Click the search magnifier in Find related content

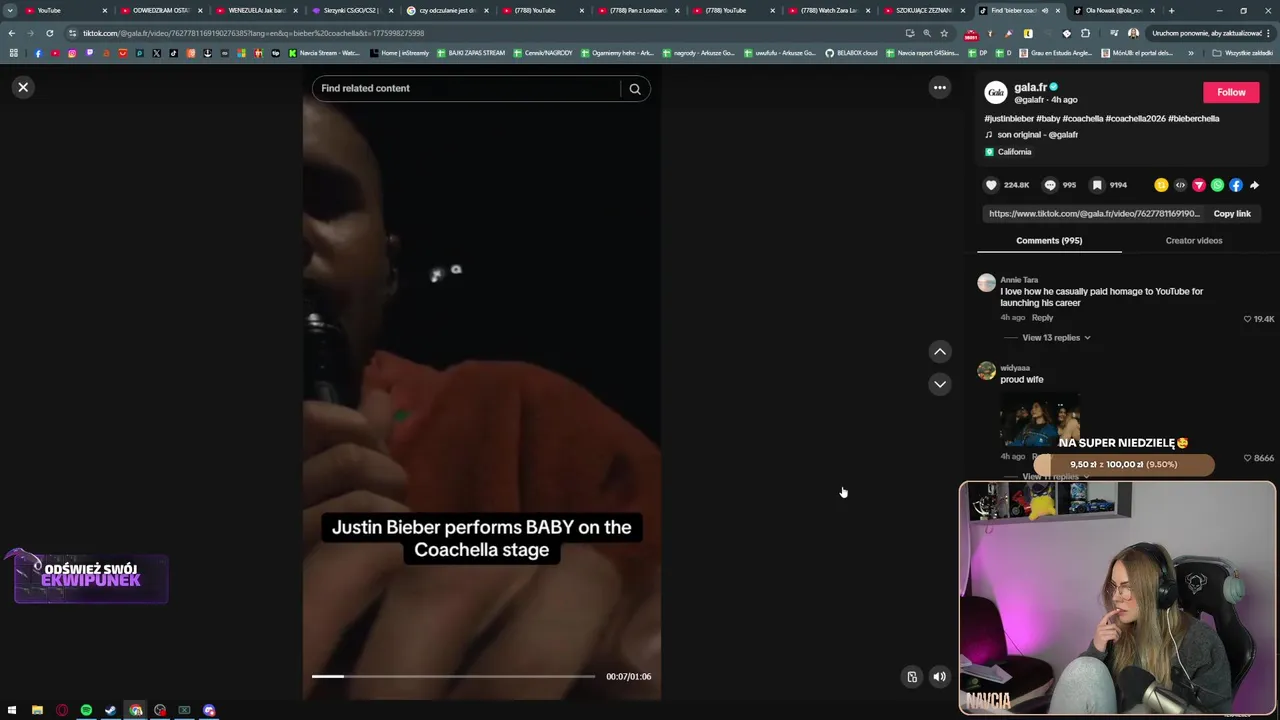coord(634,88)
